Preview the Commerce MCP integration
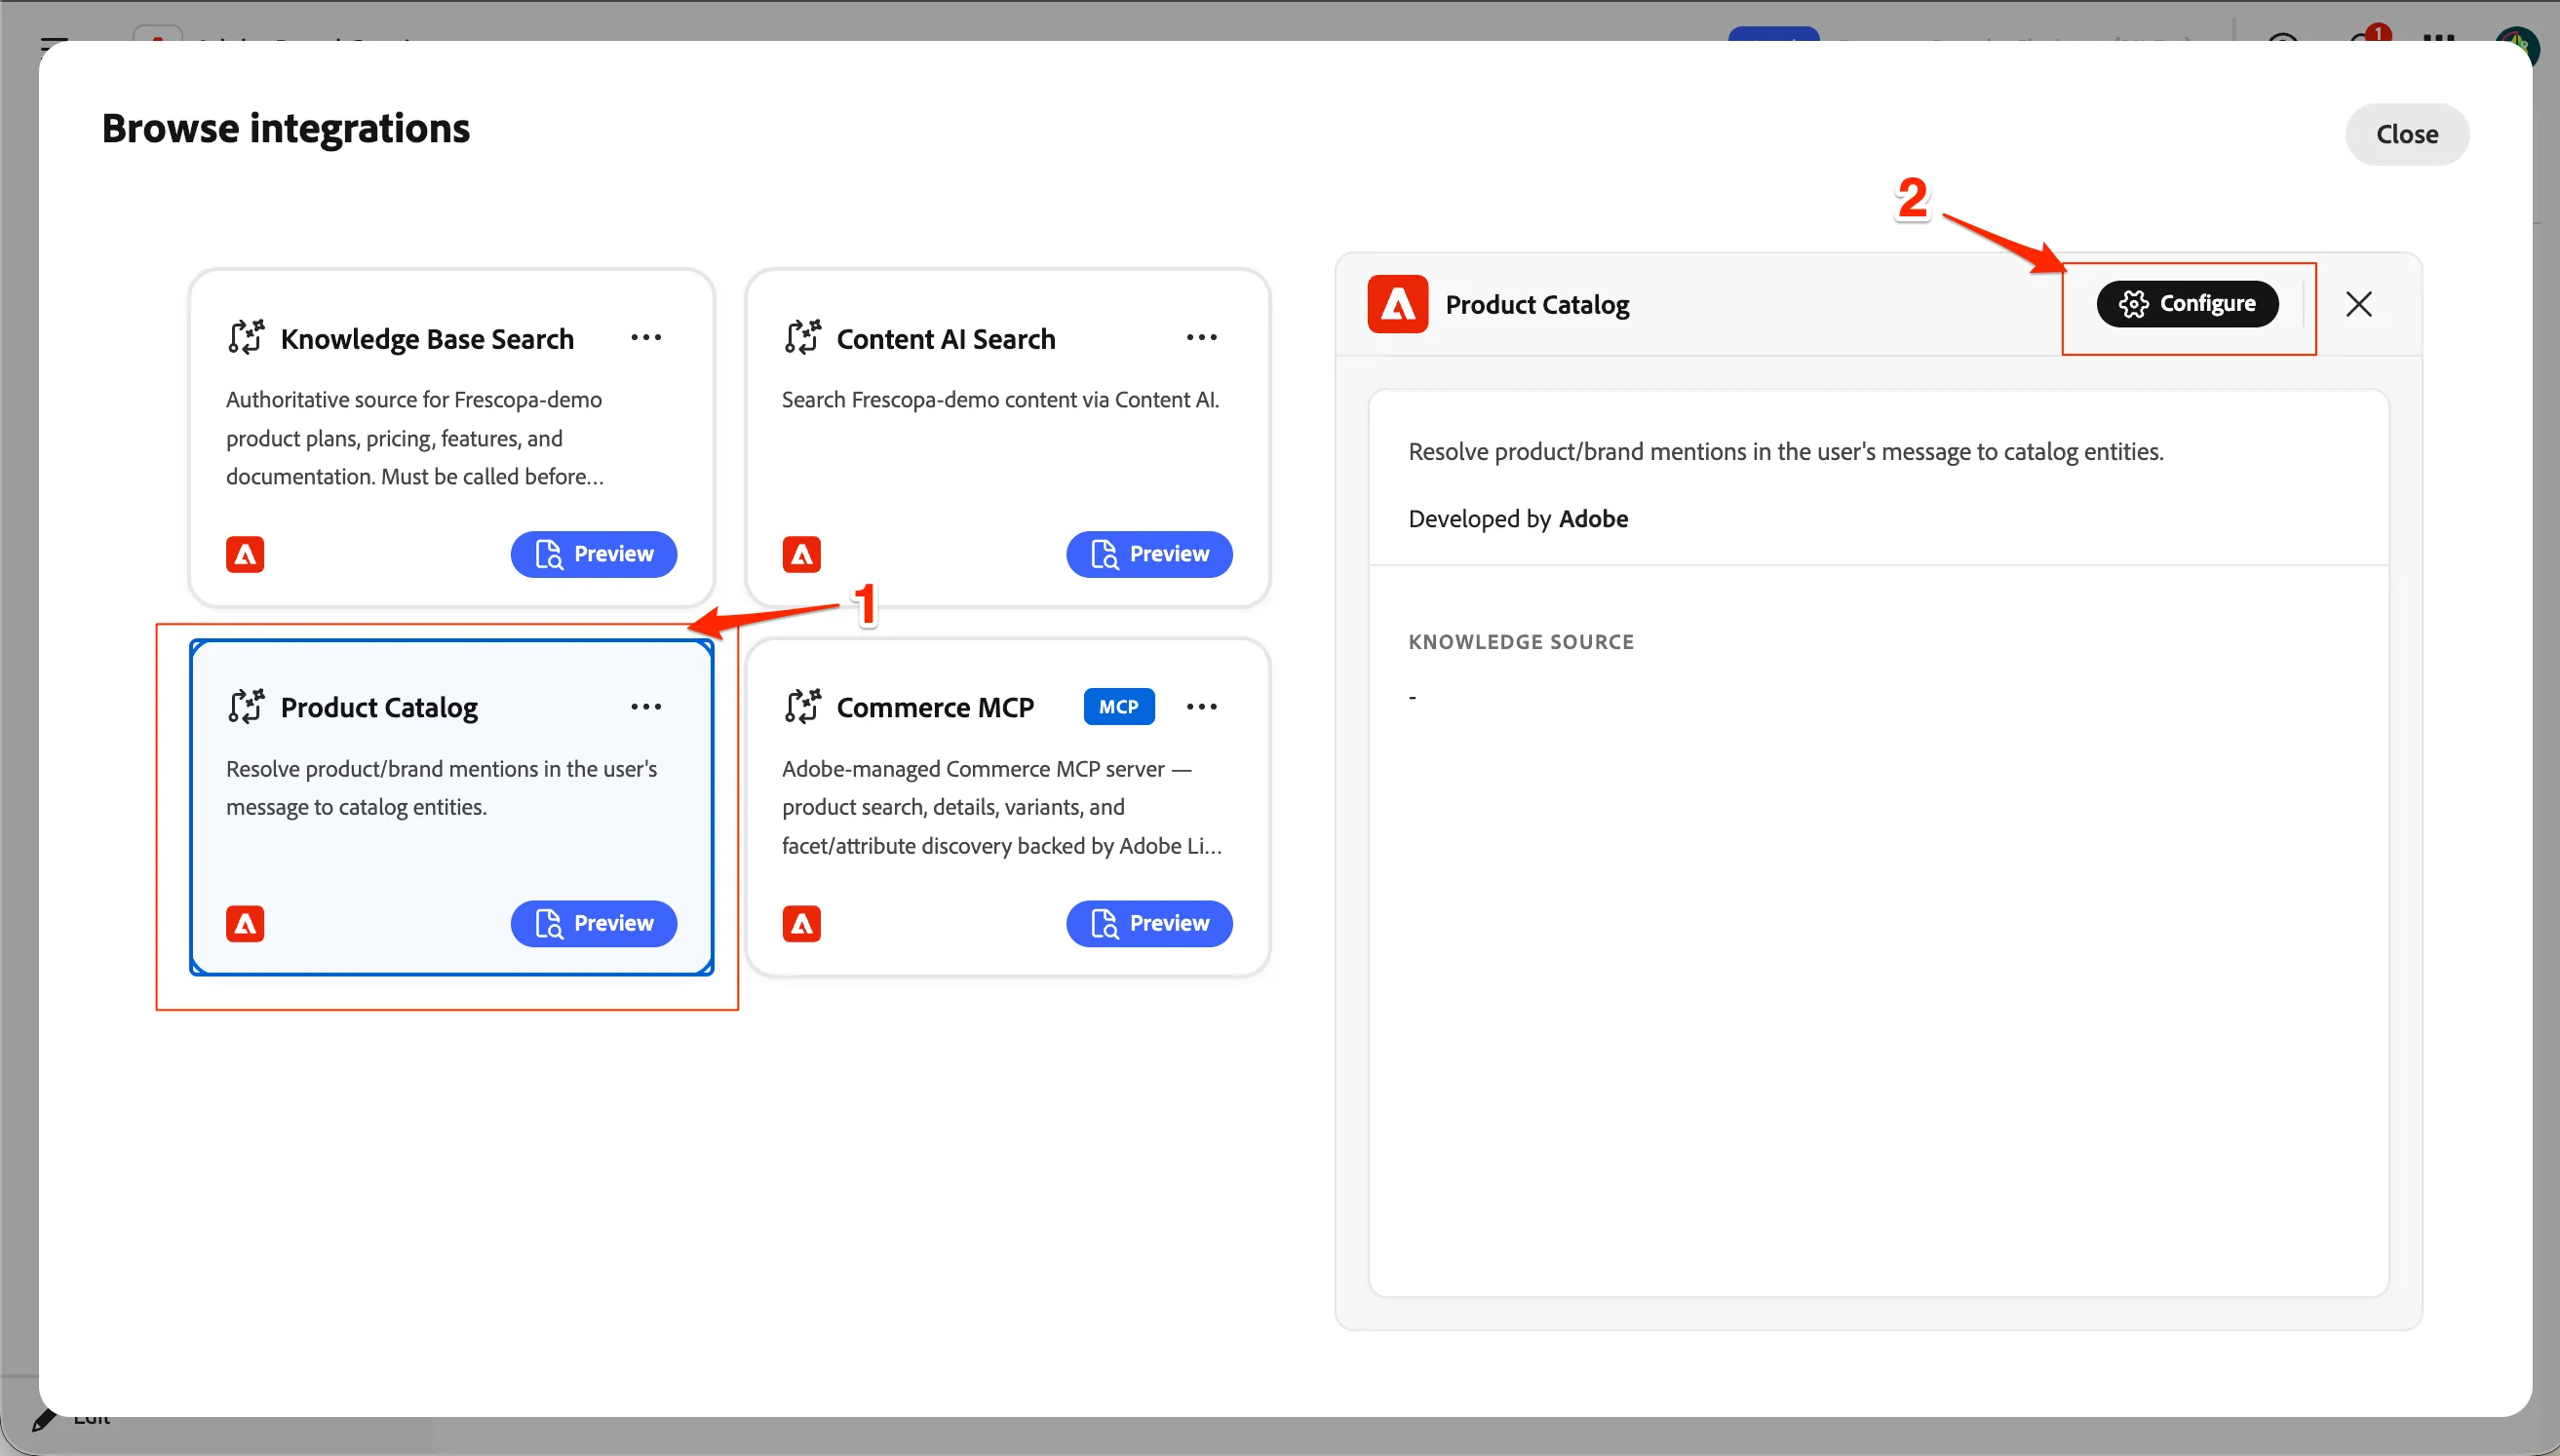 coord(1149,923)
